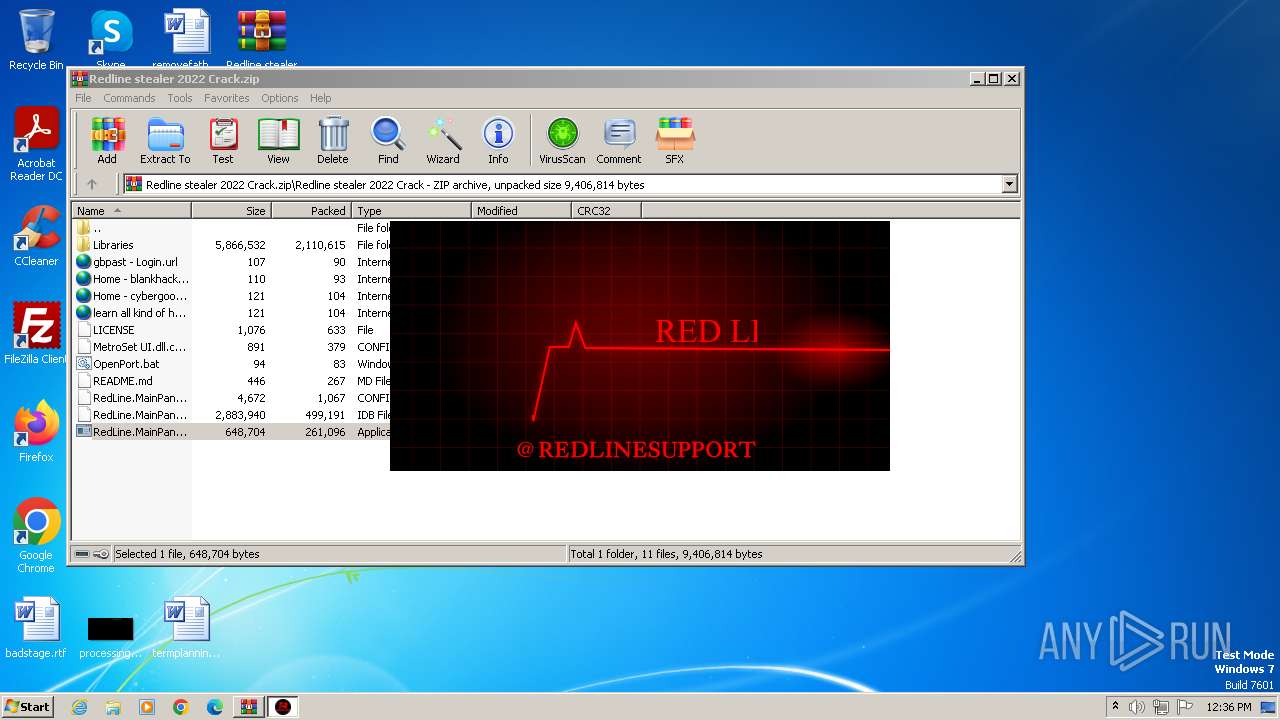1280x720 pixels.
Task: Open the Comment toolbar icon
Action: (619, 140)
